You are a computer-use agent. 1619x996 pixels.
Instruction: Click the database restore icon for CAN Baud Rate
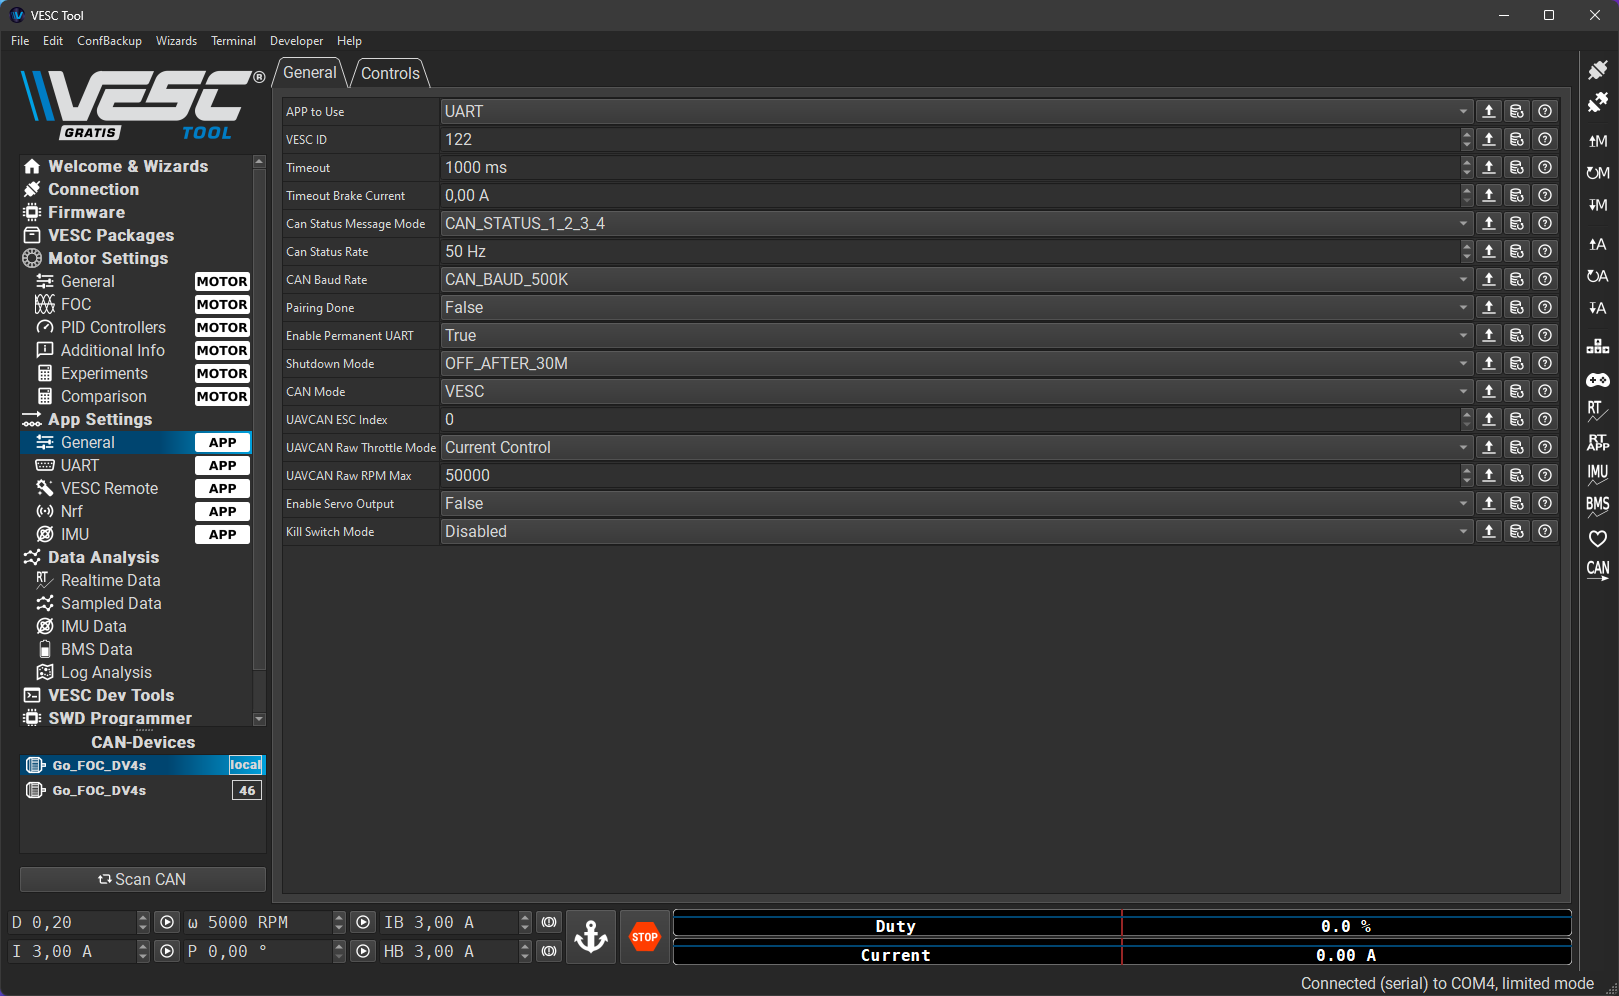point(1517,279)
